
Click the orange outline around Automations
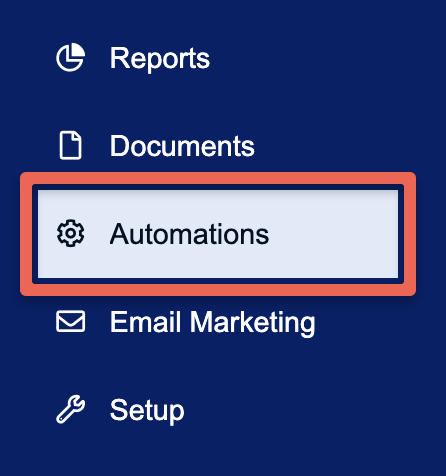(218, 178)
